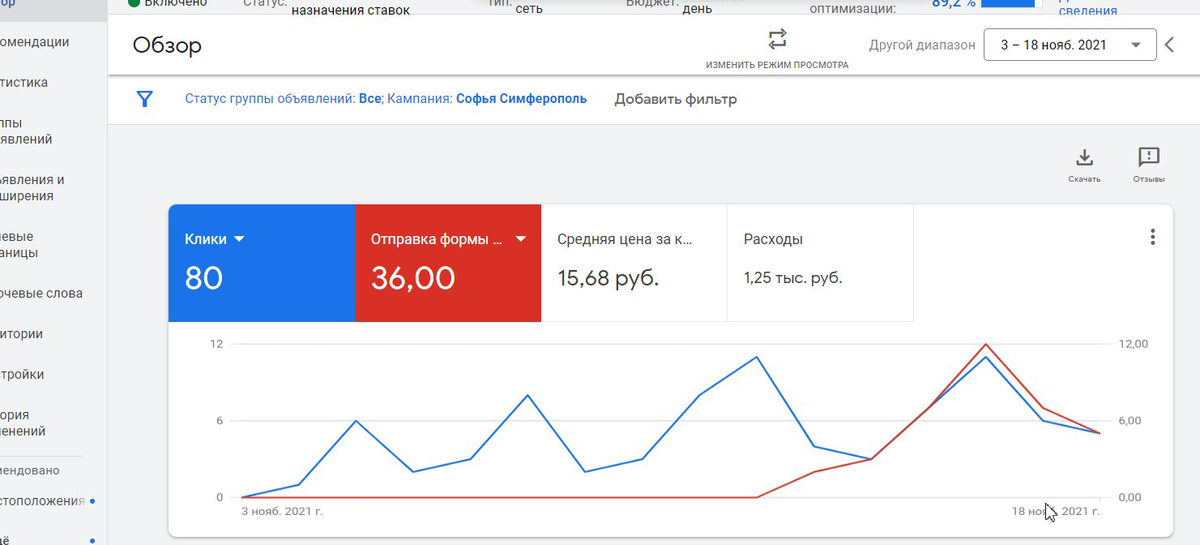1200x545 pixels.
Task: Click the collapse arrow beside date range
Action: tap(1171, 44)
